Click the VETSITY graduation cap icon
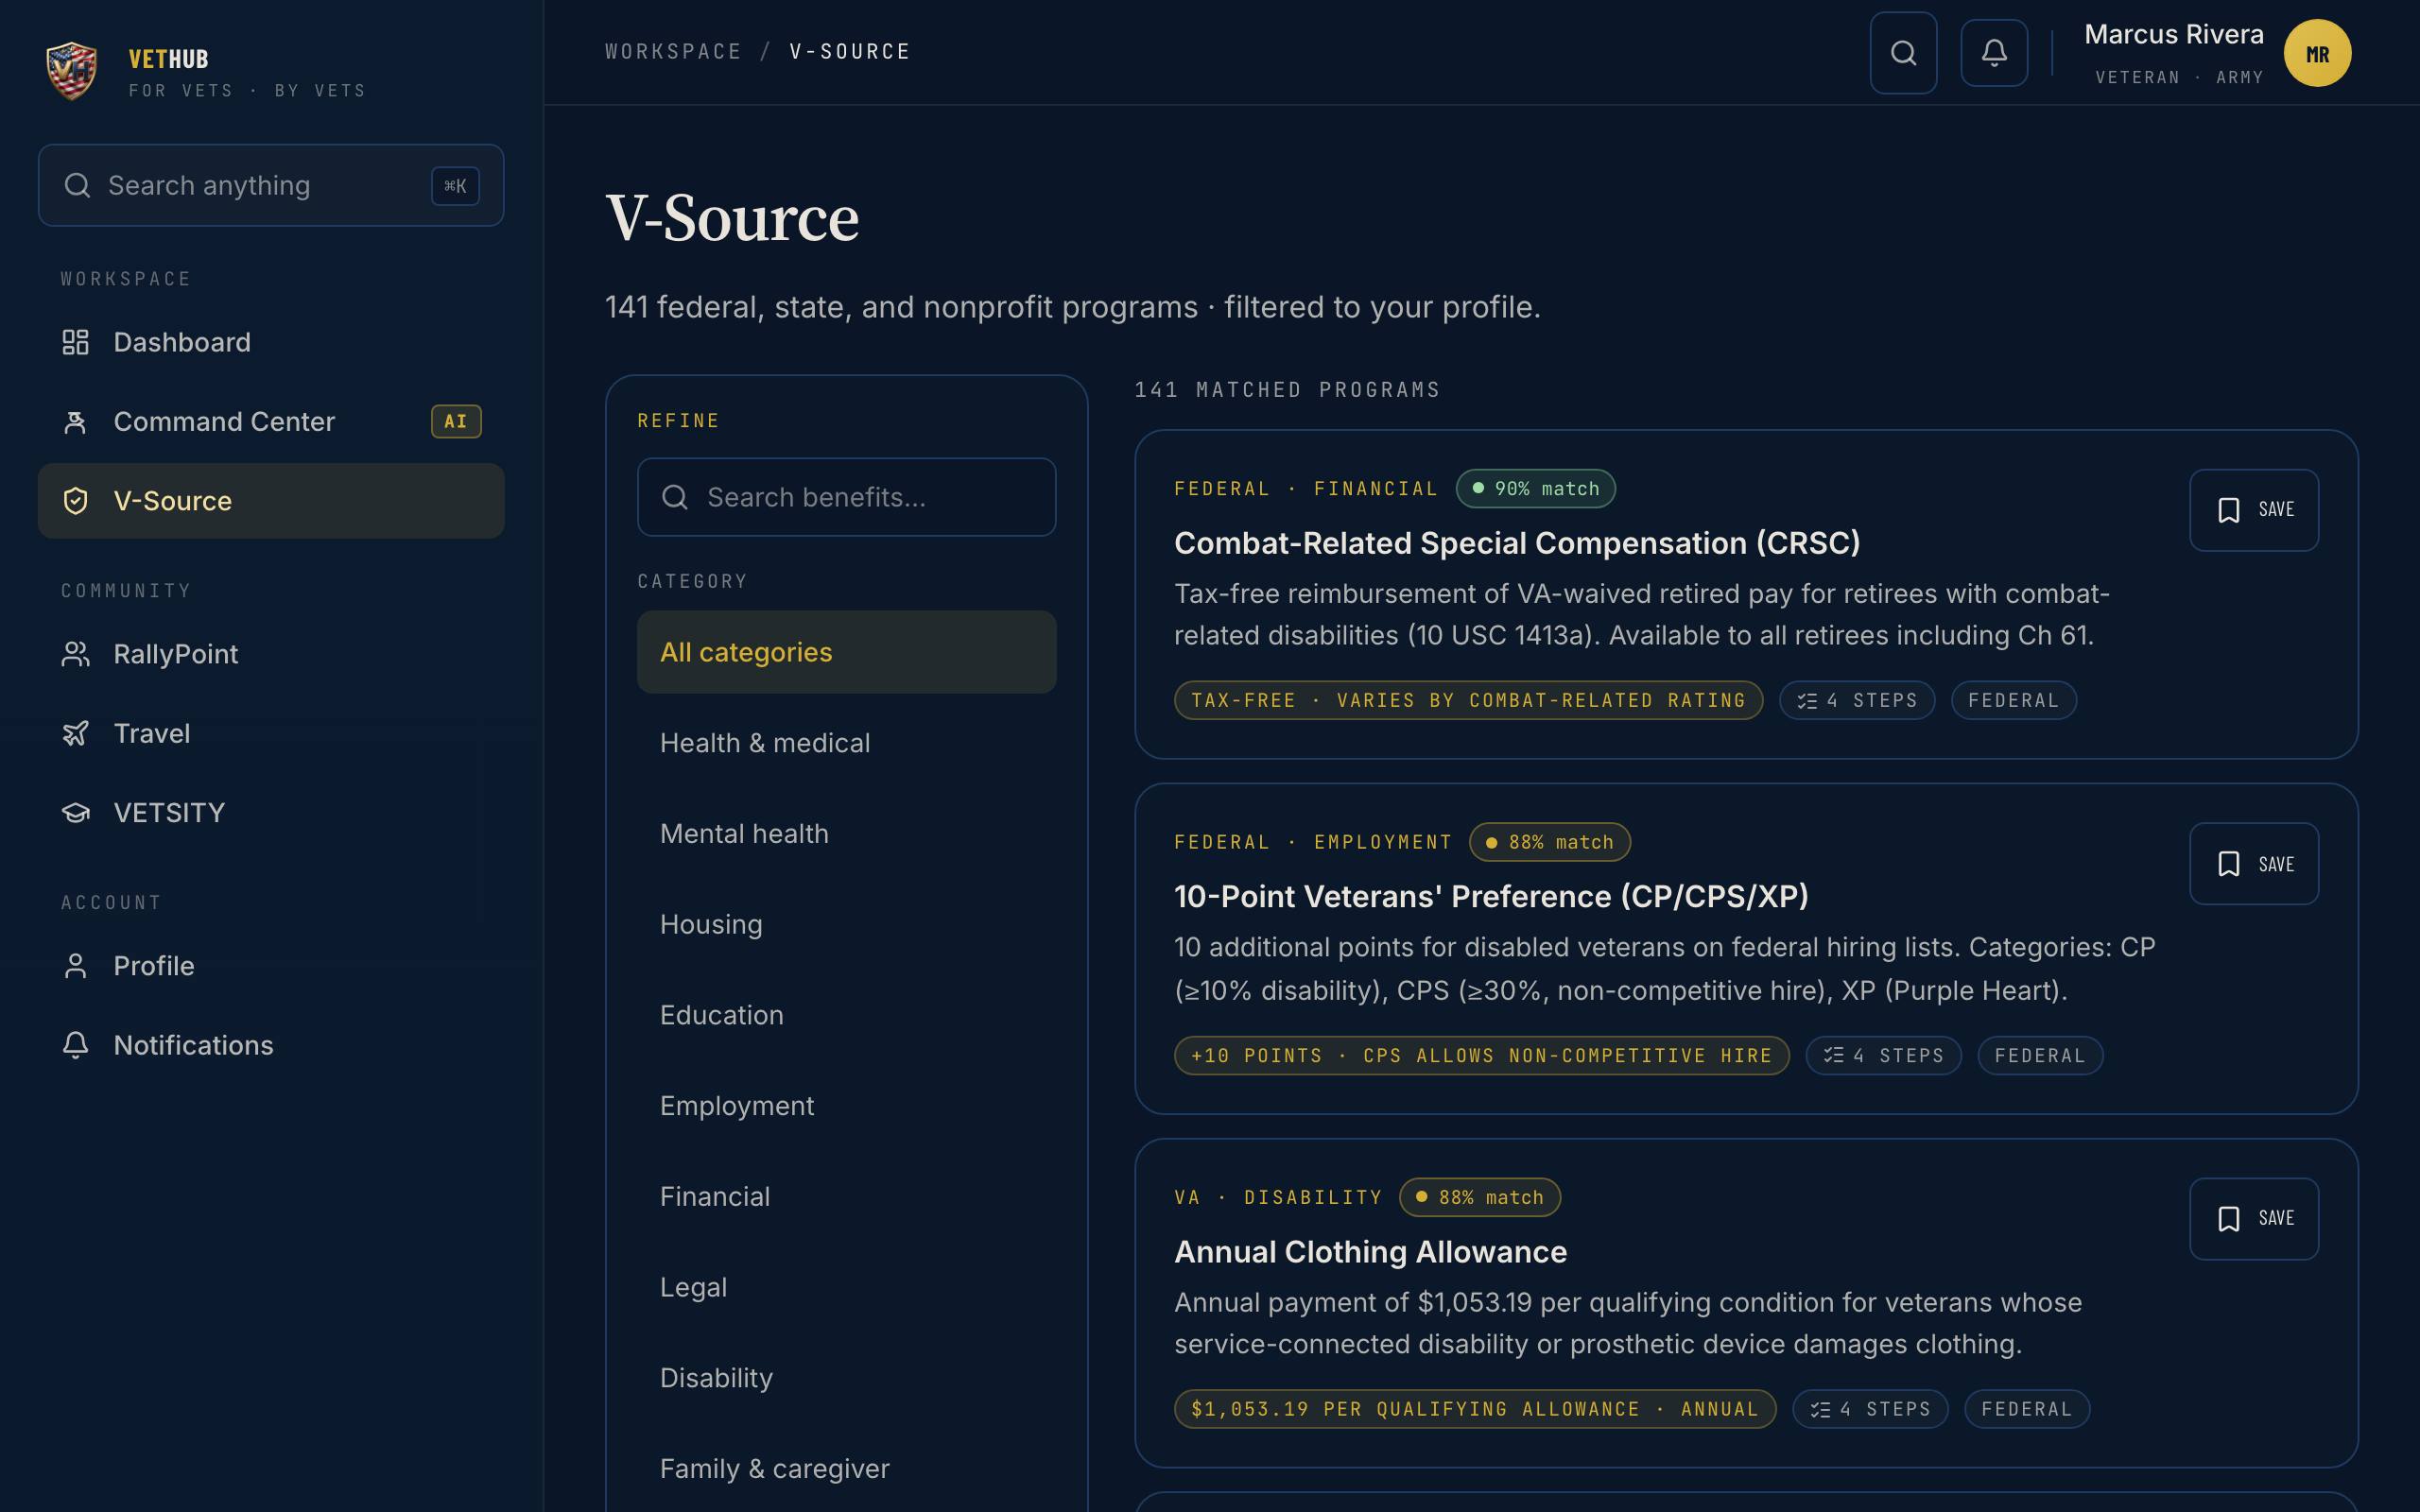 (x=75, y=813)
